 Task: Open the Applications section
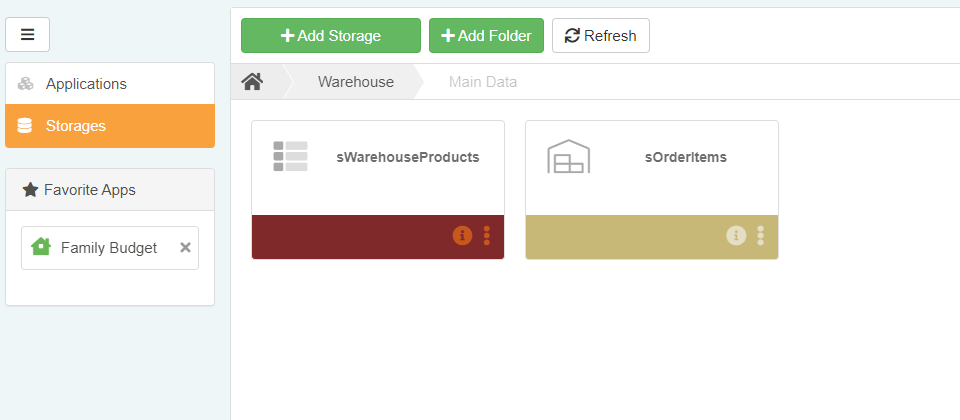click(86, 84)
